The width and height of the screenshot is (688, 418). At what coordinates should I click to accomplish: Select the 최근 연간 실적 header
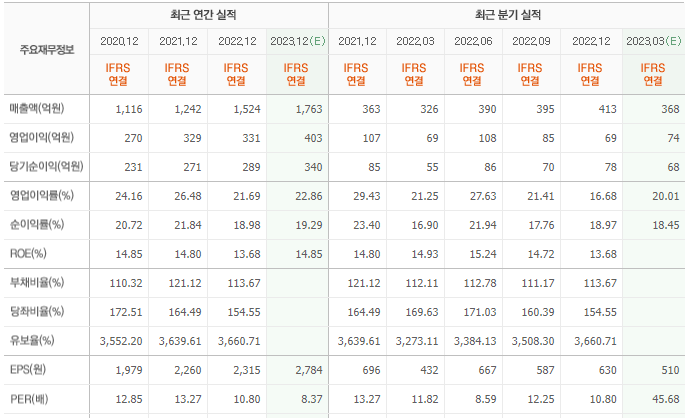203,15
